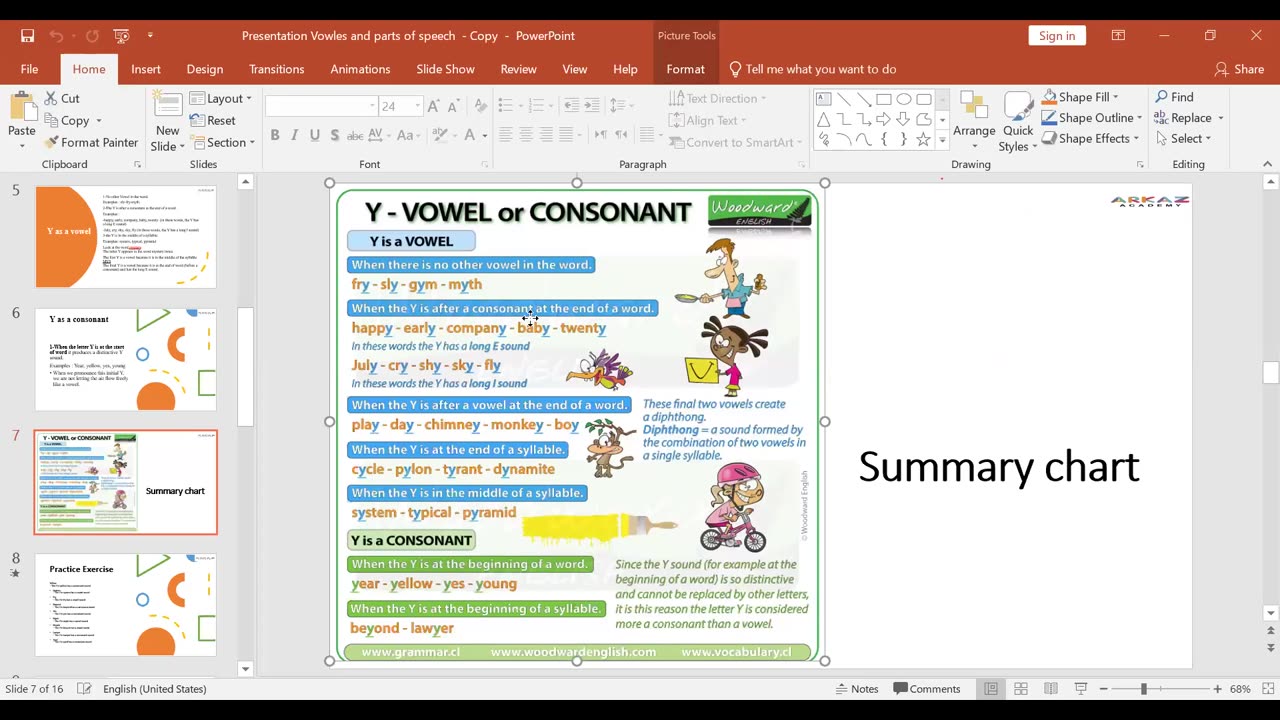
Task: Start Slide Show from the status bar
Action: point(1081,689)
